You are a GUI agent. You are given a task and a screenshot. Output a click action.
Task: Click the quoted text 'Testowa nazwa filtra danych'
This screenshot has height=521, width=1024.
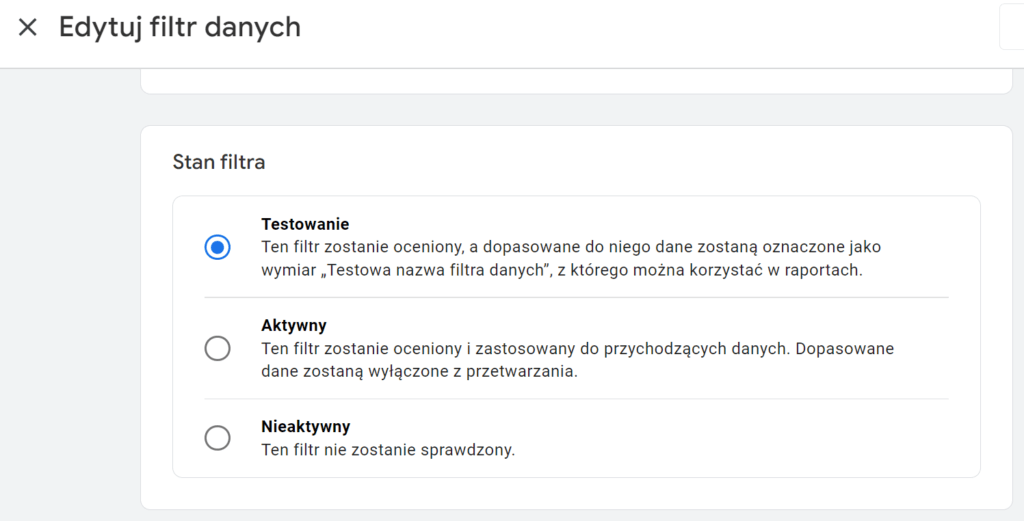click(436, 270)
